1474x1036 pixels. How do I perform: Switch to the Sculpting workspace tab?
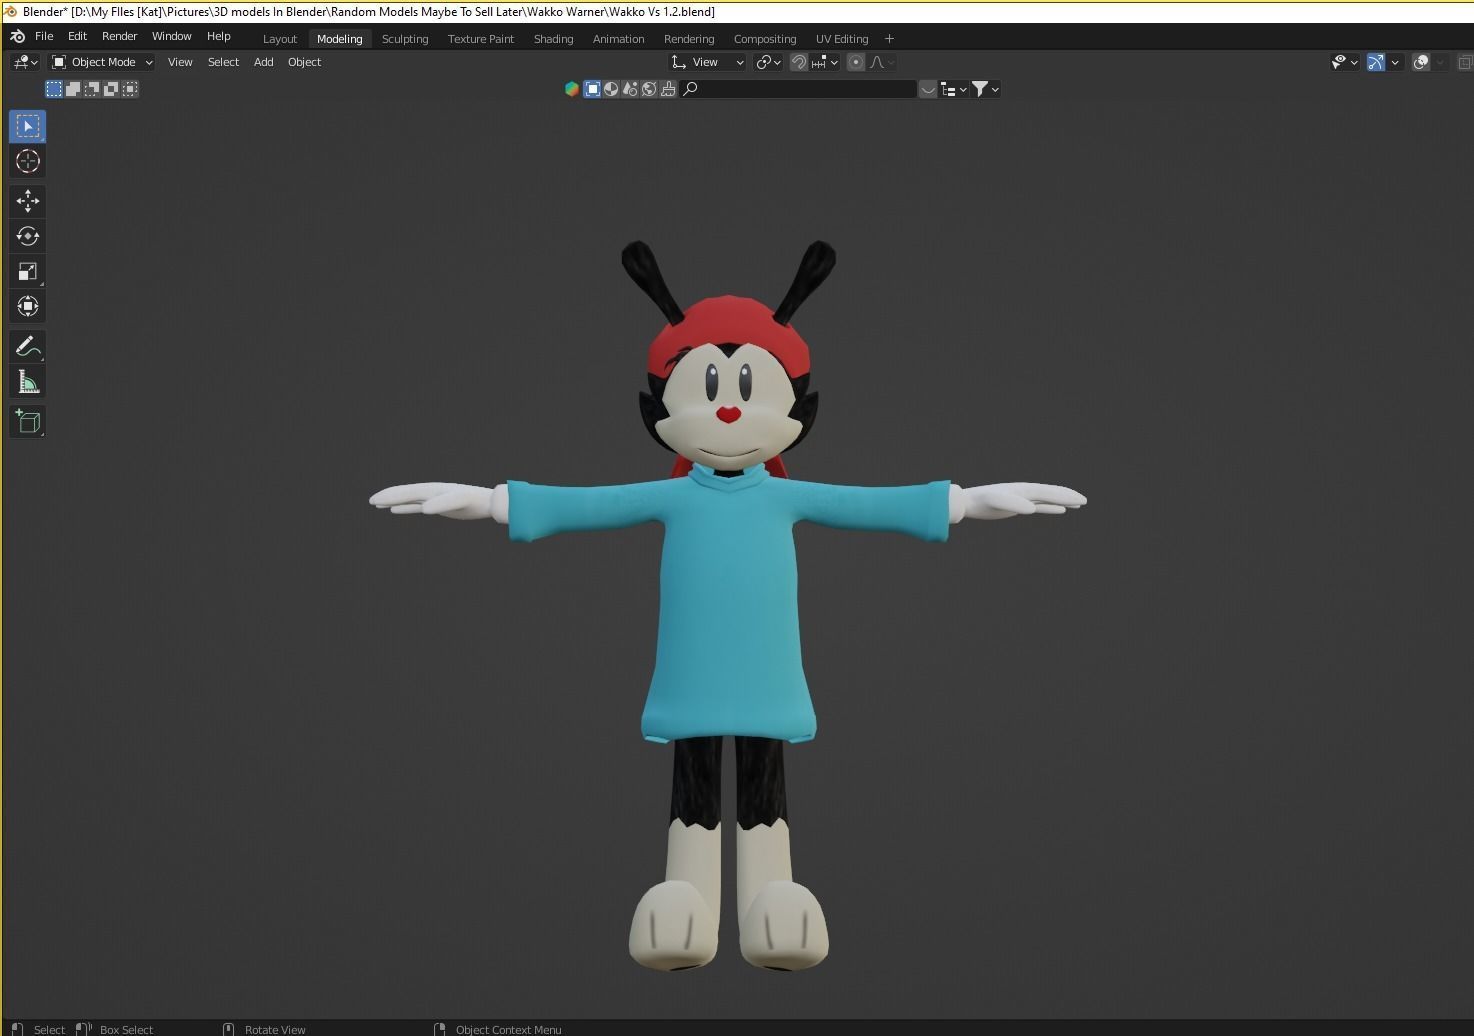(405, 38)
